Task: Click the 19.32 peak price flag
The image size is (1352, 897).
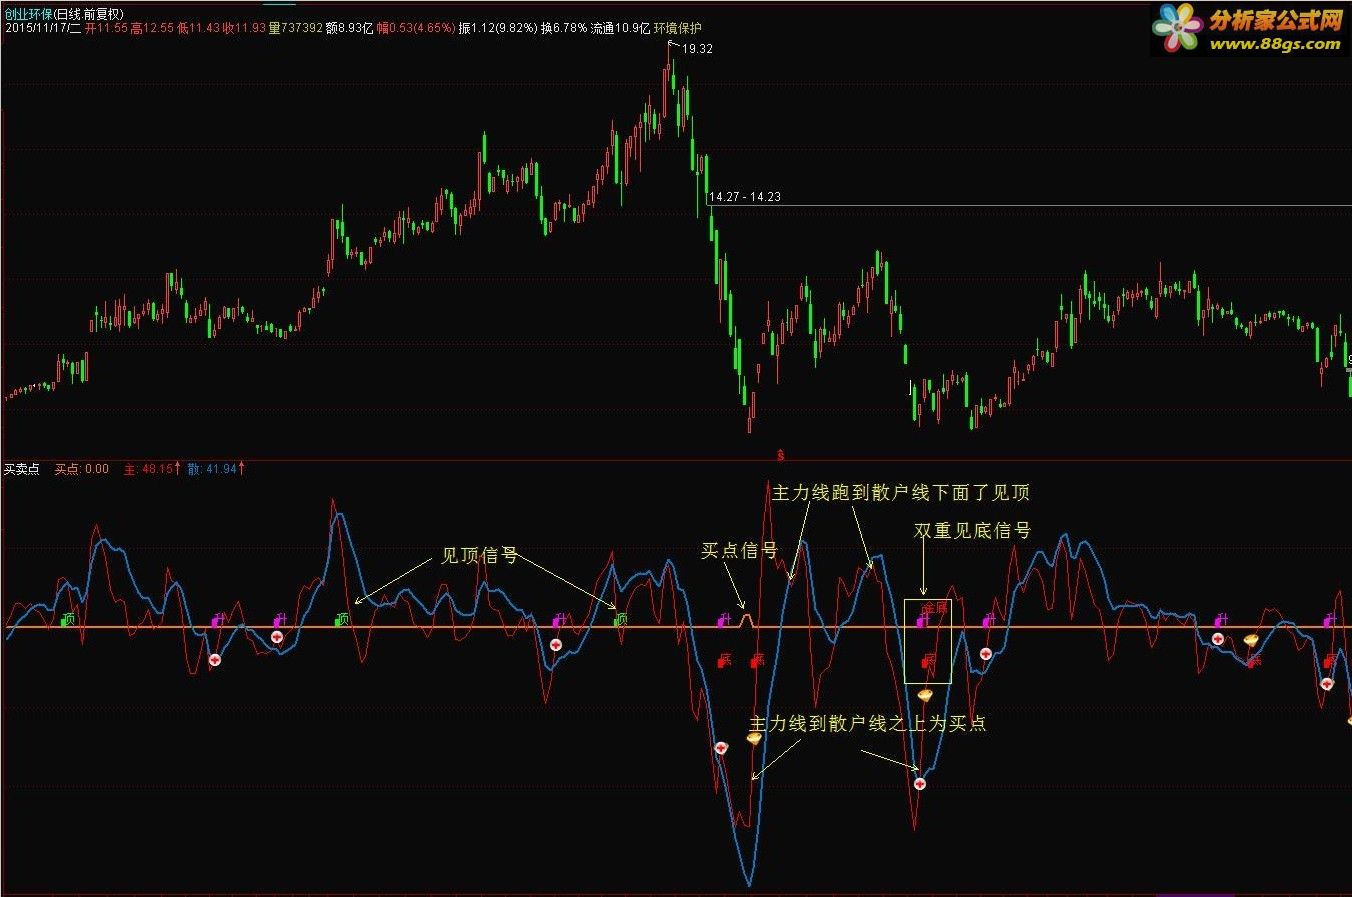Action: click(697, 49)
